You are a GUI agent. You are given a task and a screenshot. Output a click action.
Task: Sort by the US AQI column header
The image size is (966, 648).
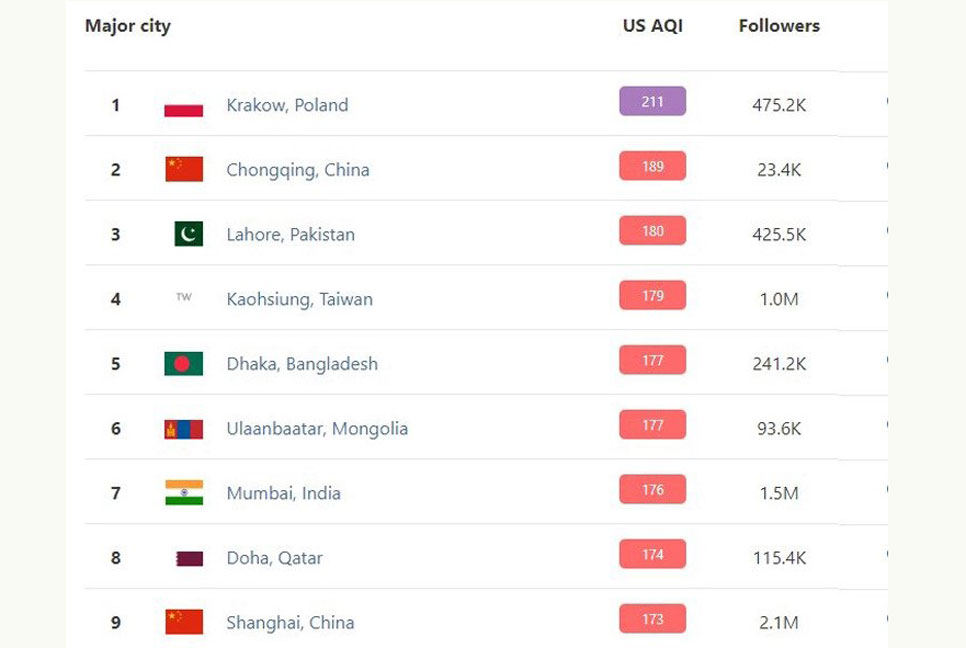point(652,26)
